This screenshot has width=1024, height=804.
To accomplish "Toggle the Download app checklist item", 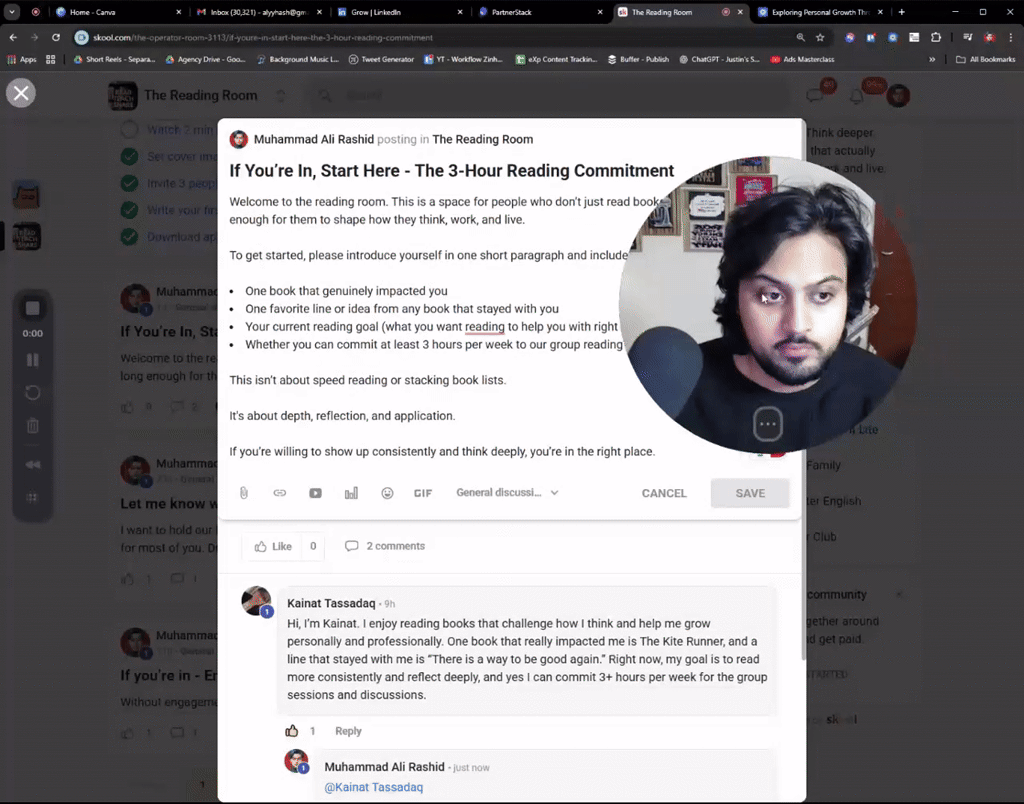I will point(129,236).
